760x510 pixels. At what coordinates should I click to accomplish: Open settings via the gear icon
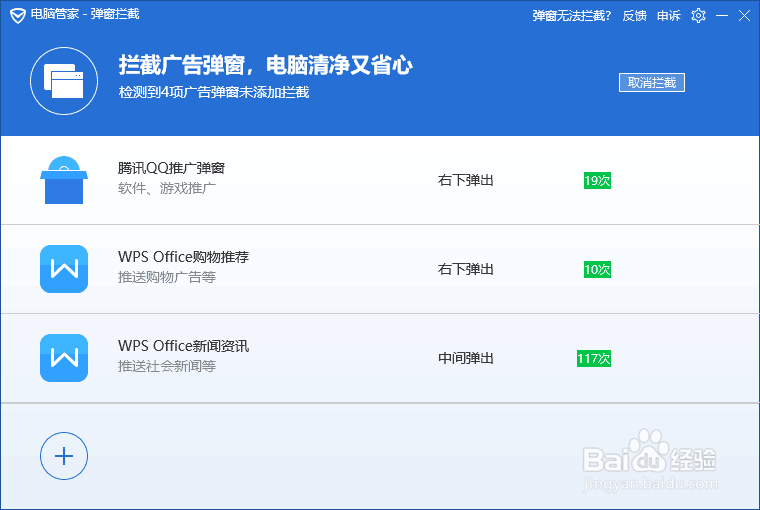[698, 16]
